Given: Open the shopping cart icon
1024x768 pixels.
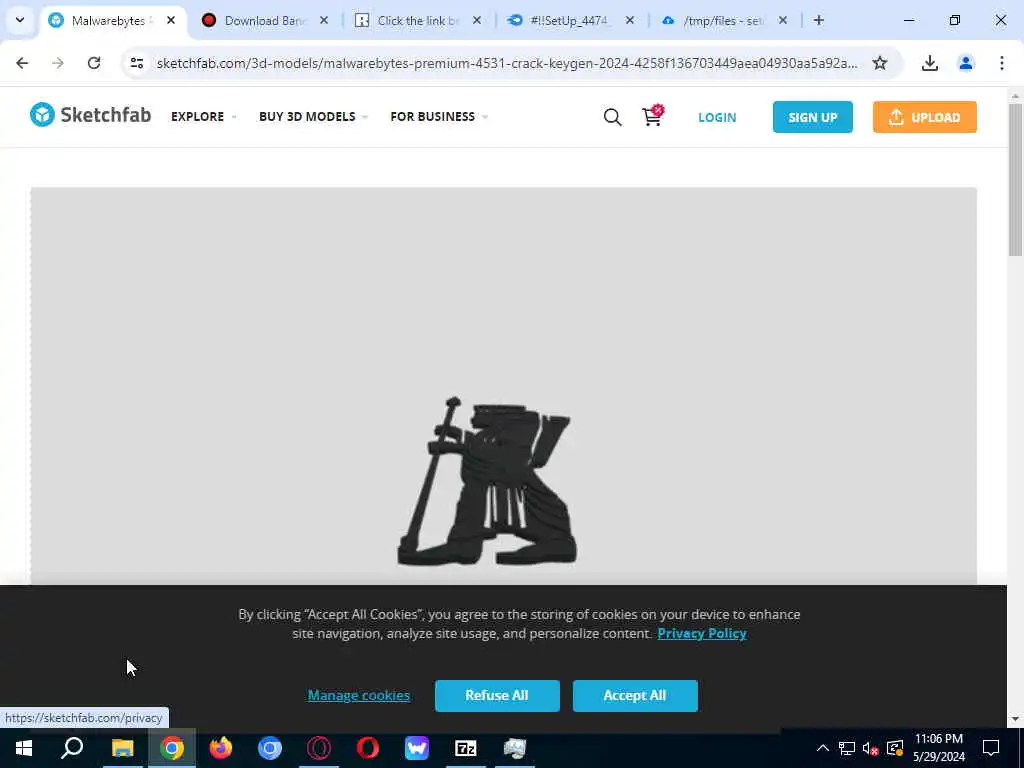Looking at the screenshot, I should (652, 116).
